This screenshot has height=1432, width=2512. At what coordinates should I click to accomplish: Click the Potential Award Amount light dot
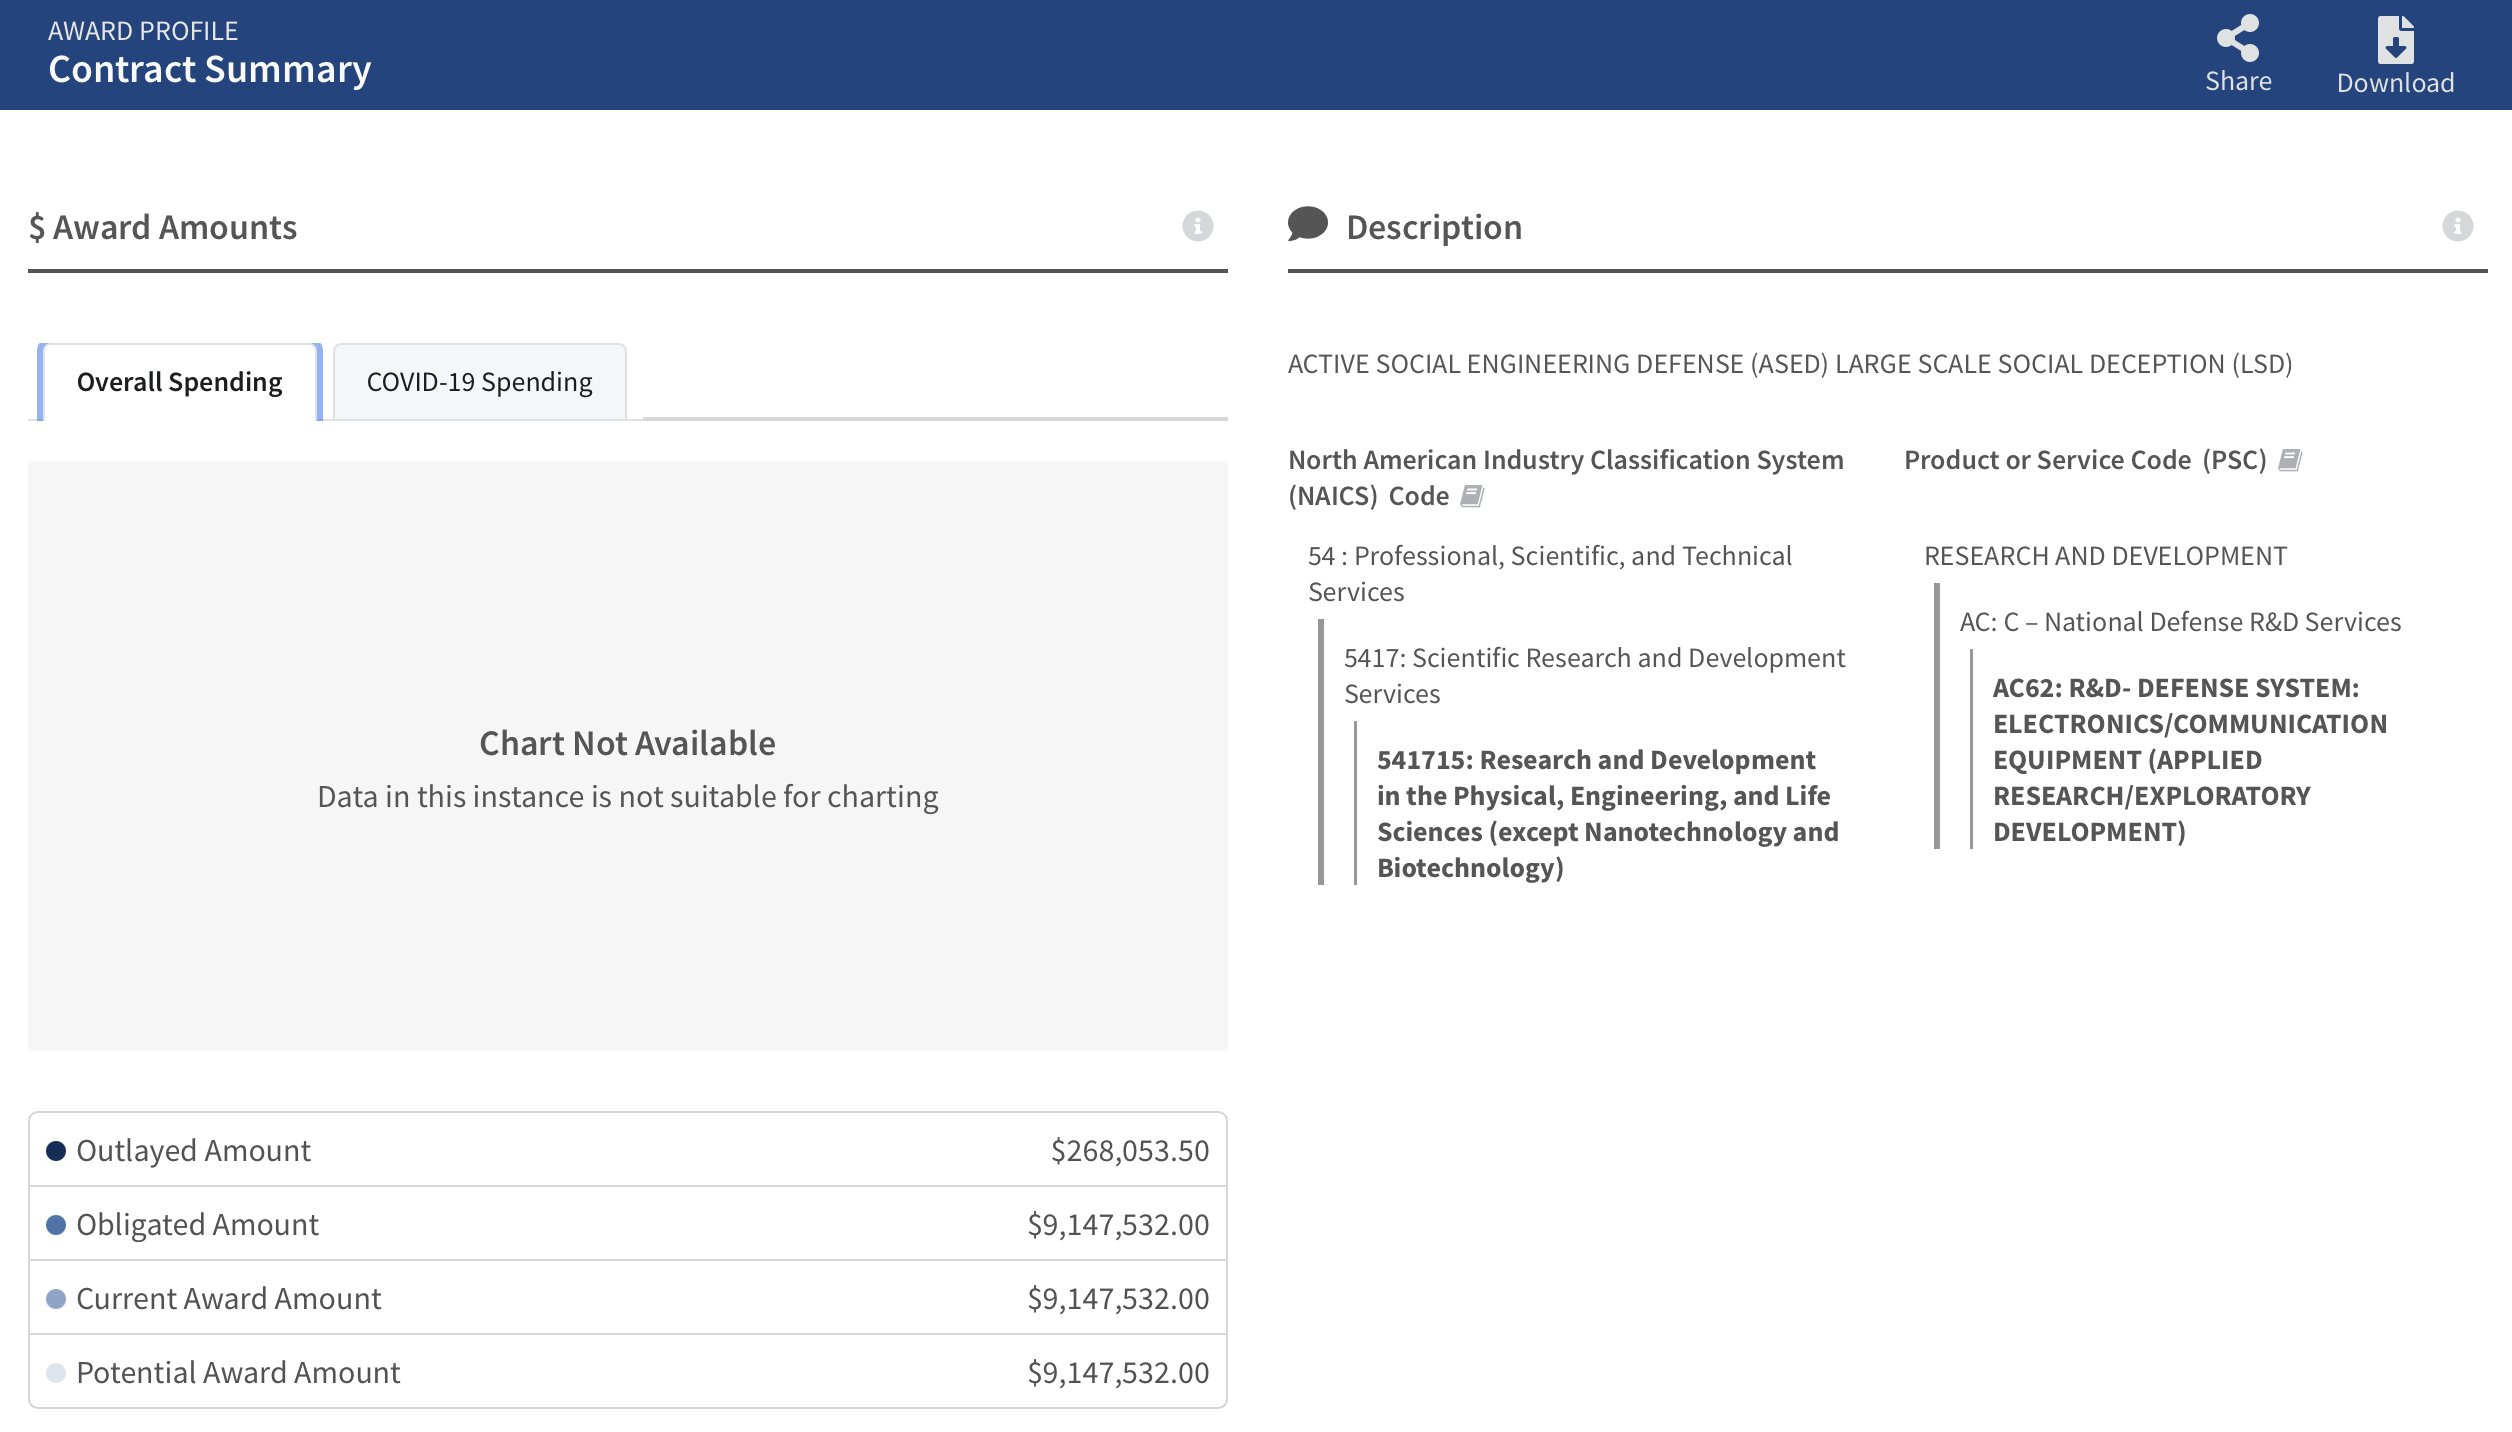coord(56,1373)
